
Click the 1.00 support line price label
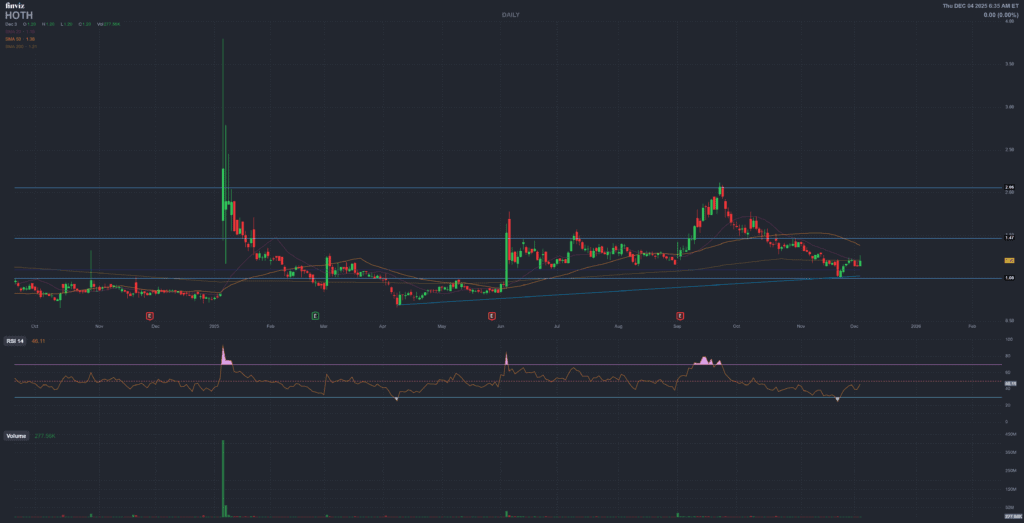(1009, 278)
